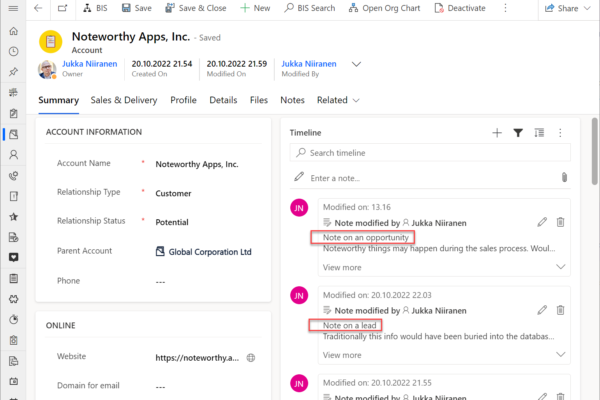The image size is (600, 400).
Task: Open the Related tab dropdown
Action: pyautogui.click(x=337, y=100)
